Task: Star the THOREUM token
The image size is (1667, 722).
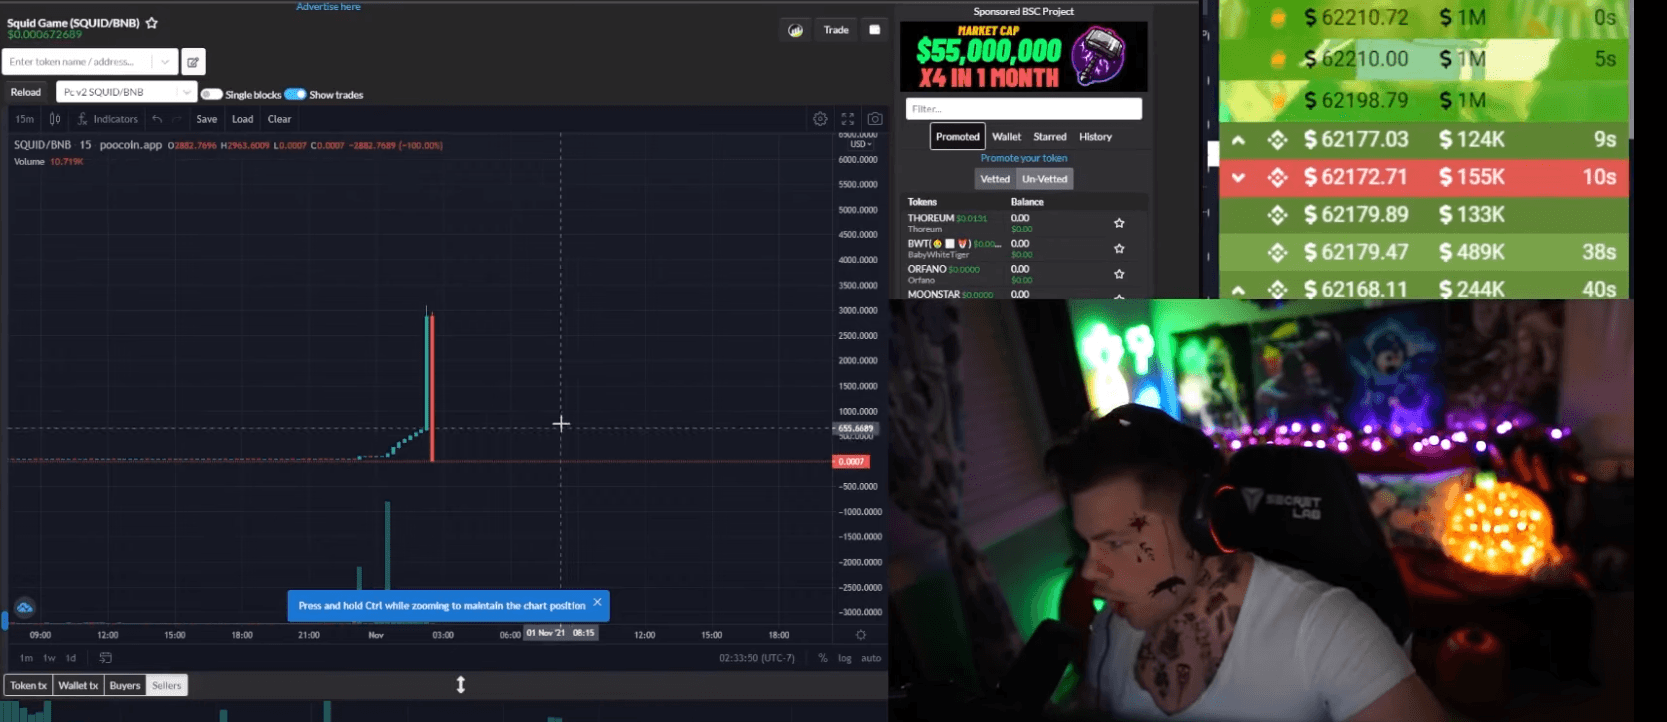Action: (1119, 223)
